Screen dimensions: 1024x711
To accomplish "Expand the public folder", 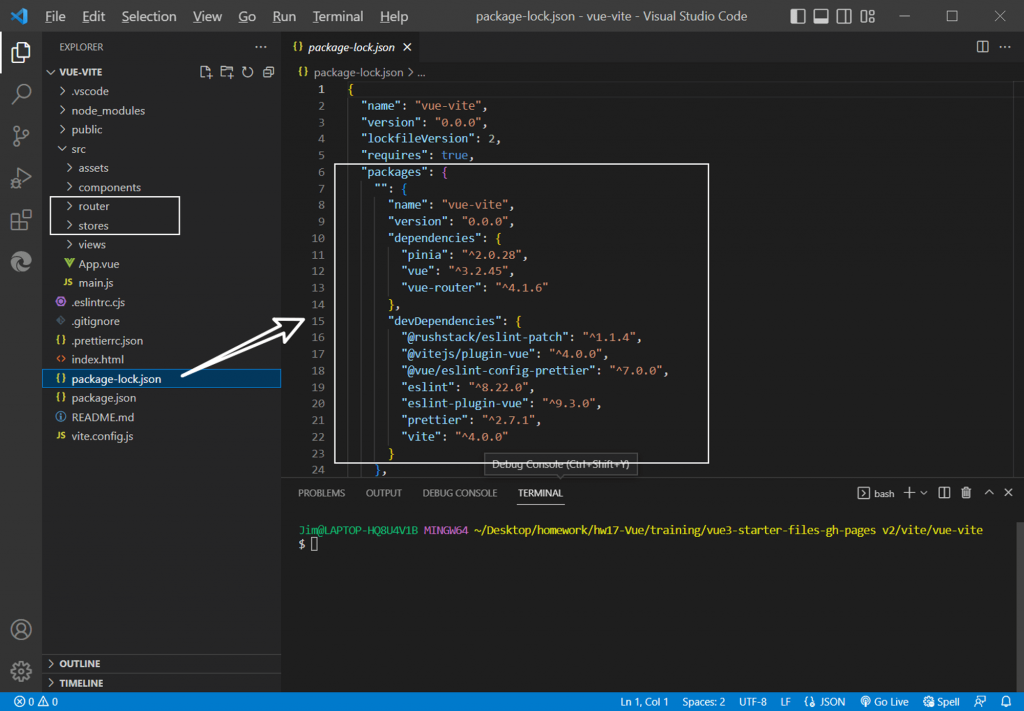I will coord(161,129).
